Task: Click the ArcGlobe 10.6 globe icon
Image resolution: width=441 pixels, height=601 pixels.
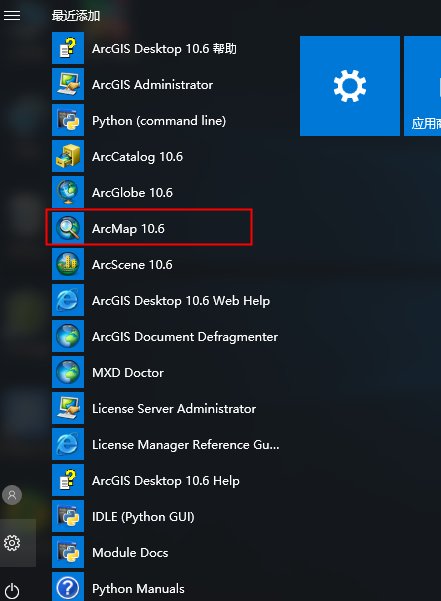Action: (68, 192)
